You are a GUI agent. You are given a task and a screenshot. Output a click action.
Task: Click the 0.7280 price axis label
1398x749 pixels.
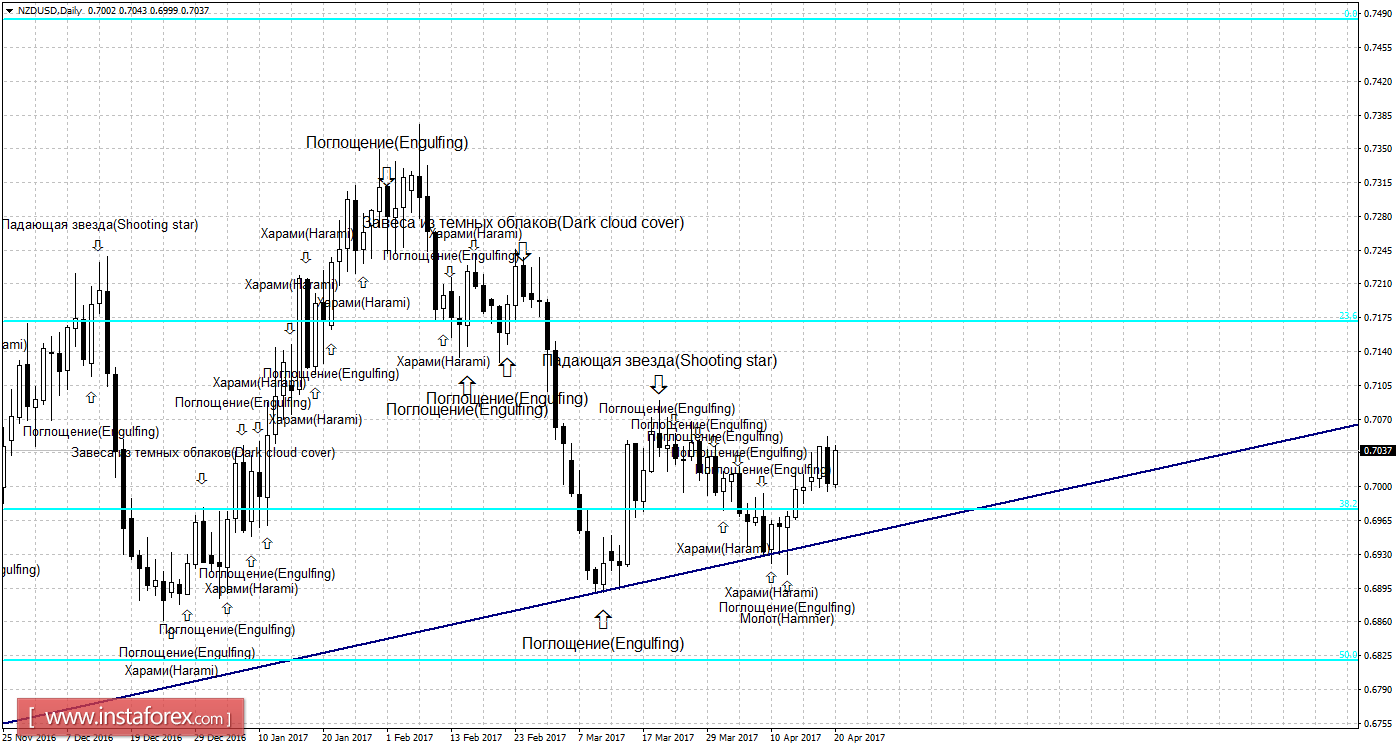1378,216
